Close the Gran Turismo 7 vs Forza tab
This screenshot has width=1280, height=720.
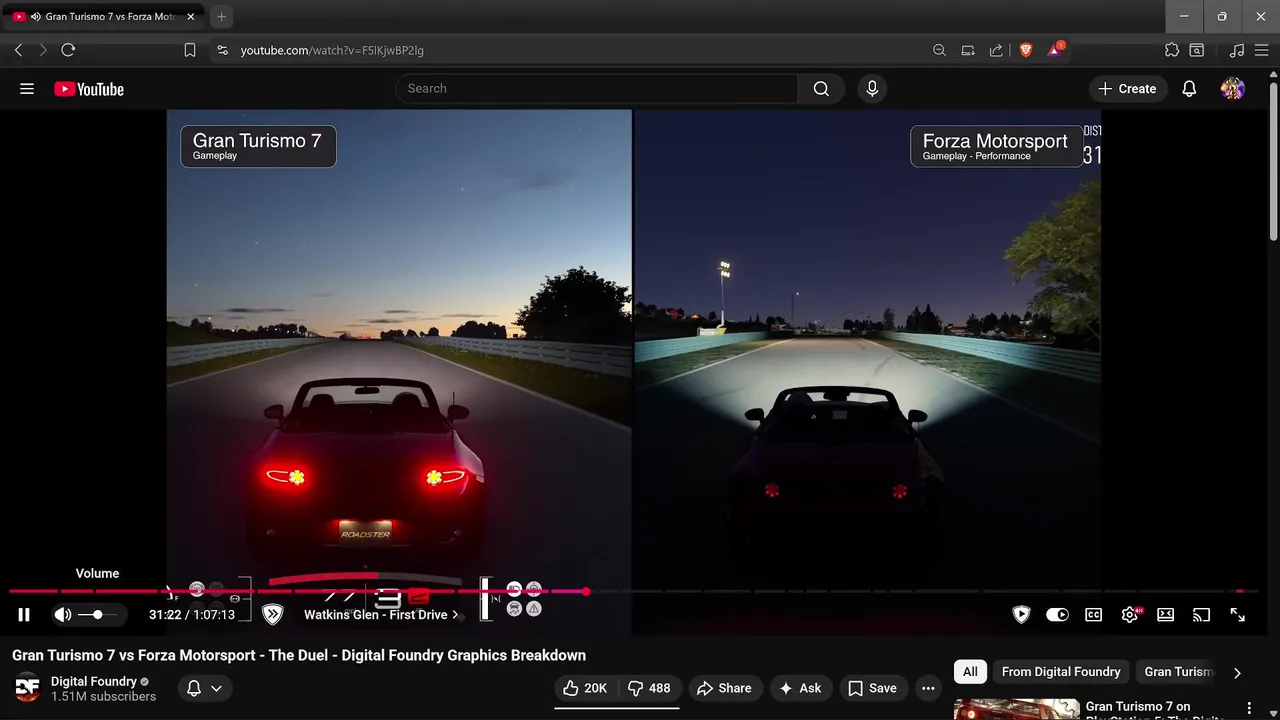point(191,17)
